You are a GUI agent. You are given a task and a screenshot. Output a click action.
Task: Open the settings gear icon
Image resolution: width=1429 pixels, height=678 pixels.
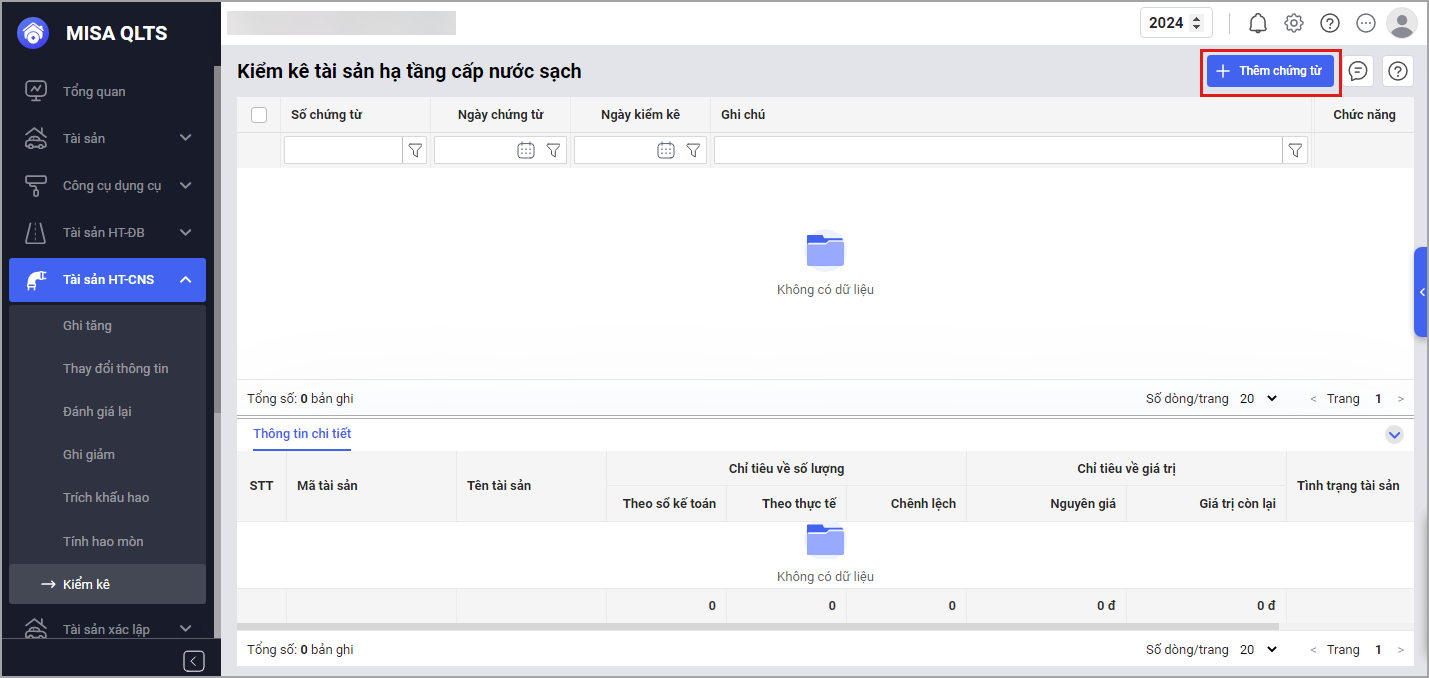(1294, 23)
